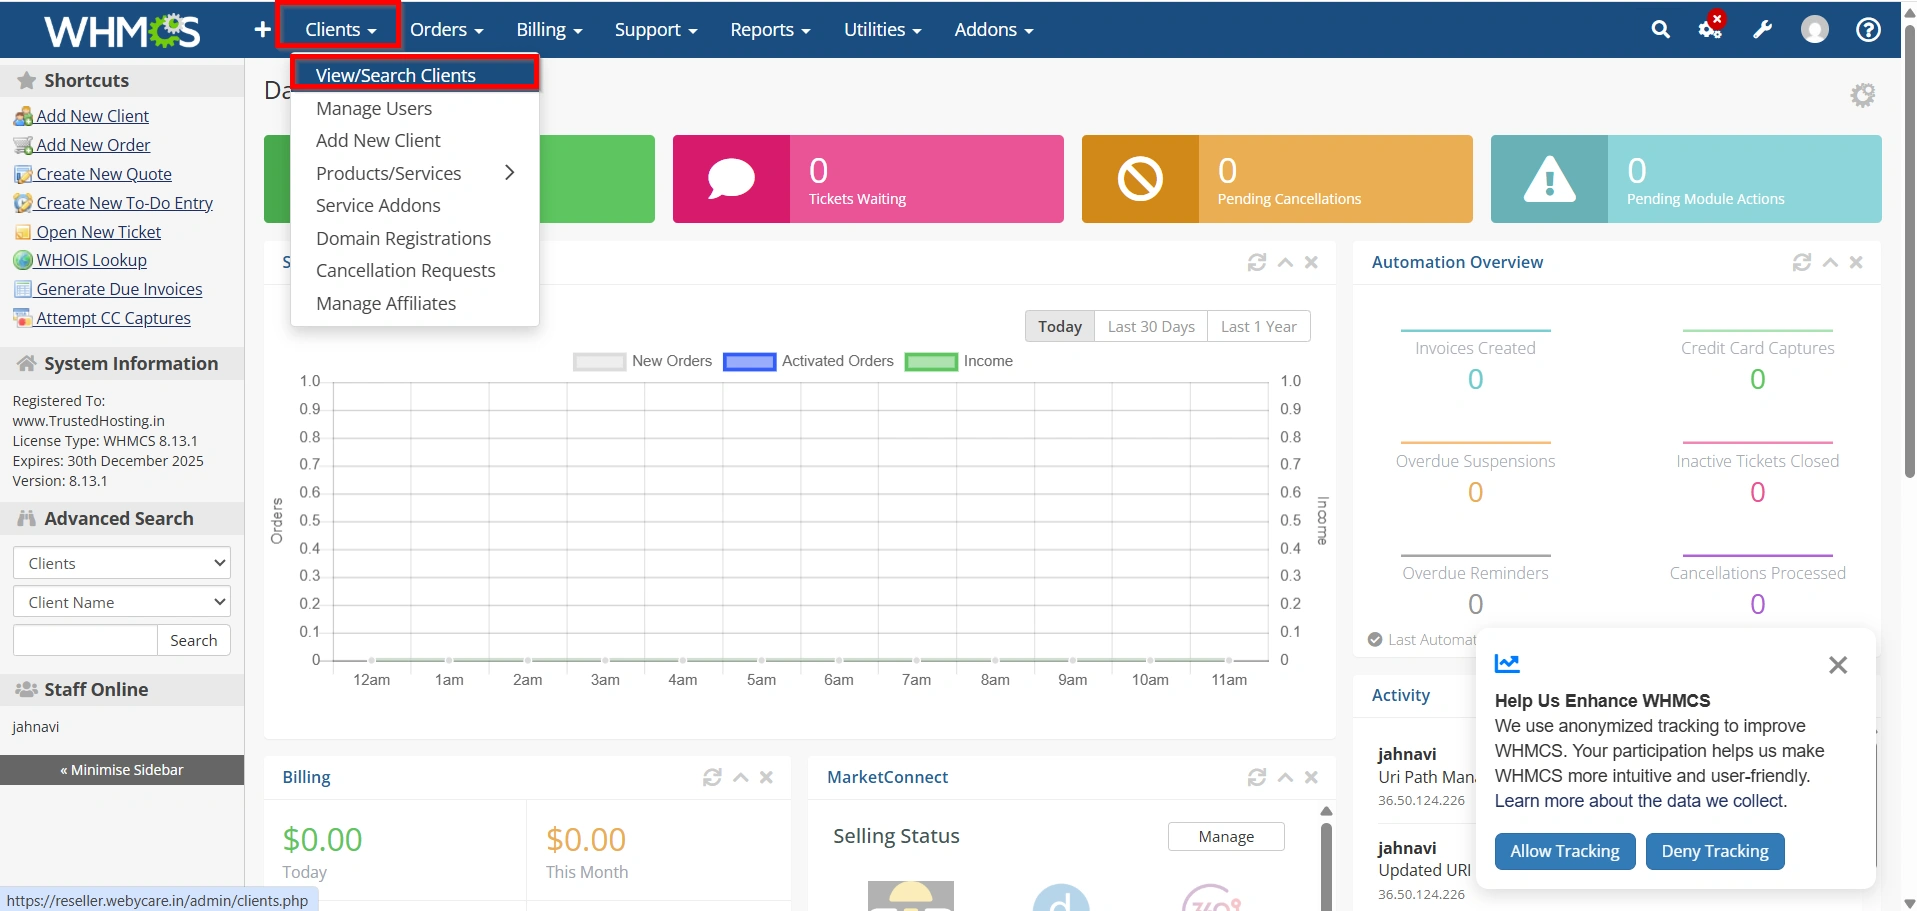The height and width of the screenshot is (911, 1917).
Task: Close the System Overview chart widget
Action: tap(1311, 262)
